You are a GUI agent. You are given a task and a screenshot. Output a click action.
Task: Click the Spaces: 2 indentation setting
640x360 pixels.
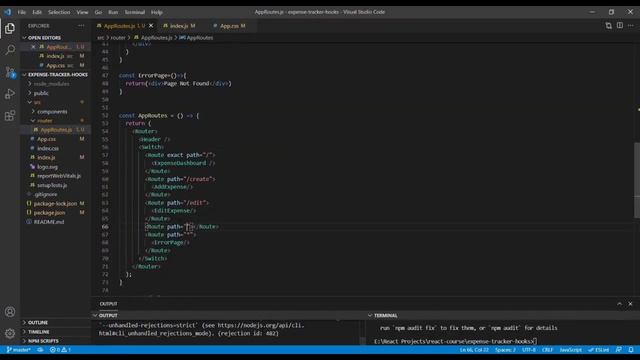pos(505,350)
